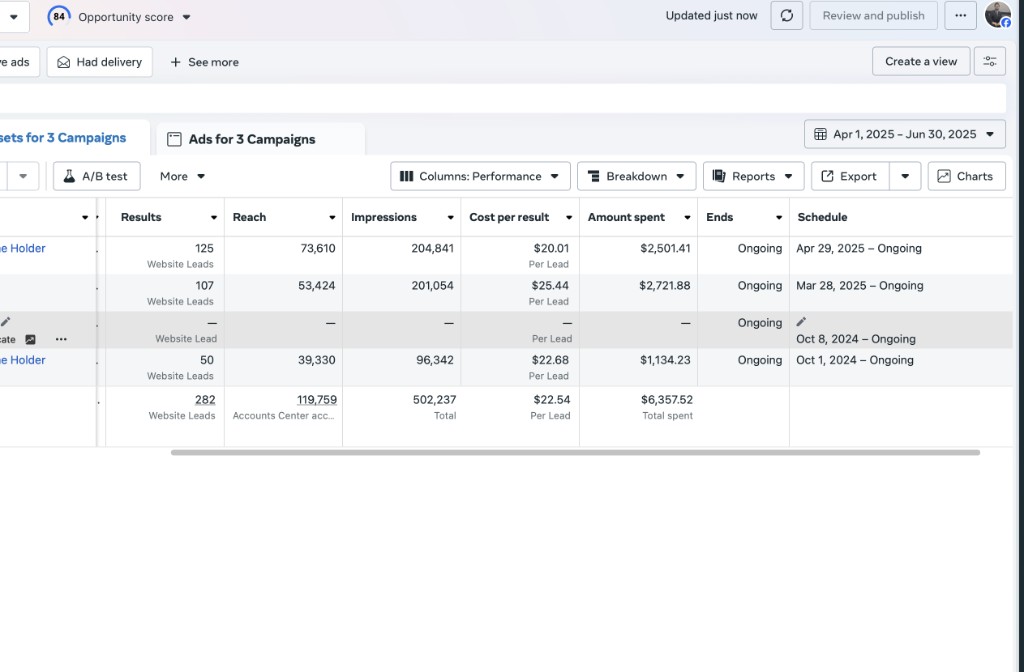The width and height of the screenshot is (1024, 672).
Task: Click Create a view button
Action: (x=921, y=61)
